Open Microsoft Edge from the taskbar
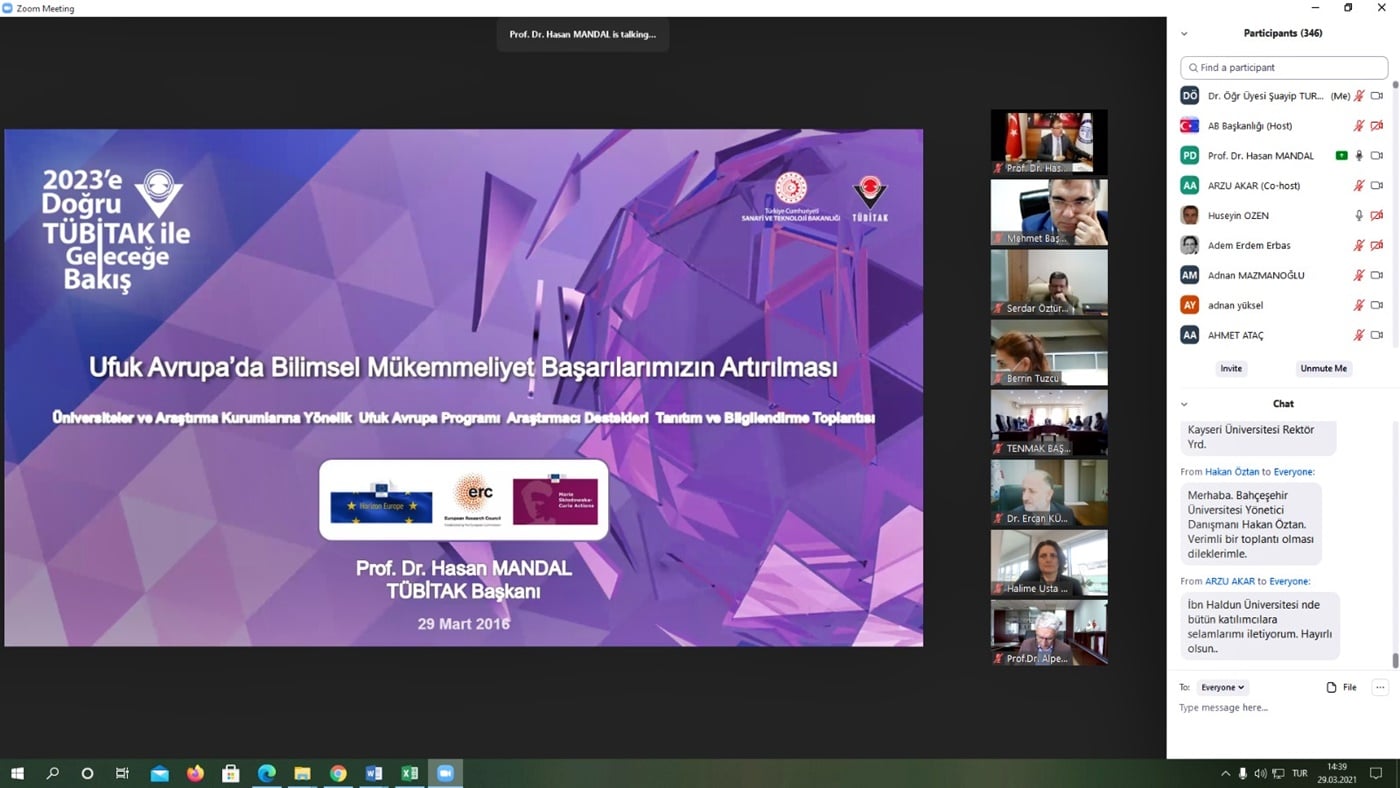The height and width of the screenshot is (788, 1400). [x=267, y=773]
